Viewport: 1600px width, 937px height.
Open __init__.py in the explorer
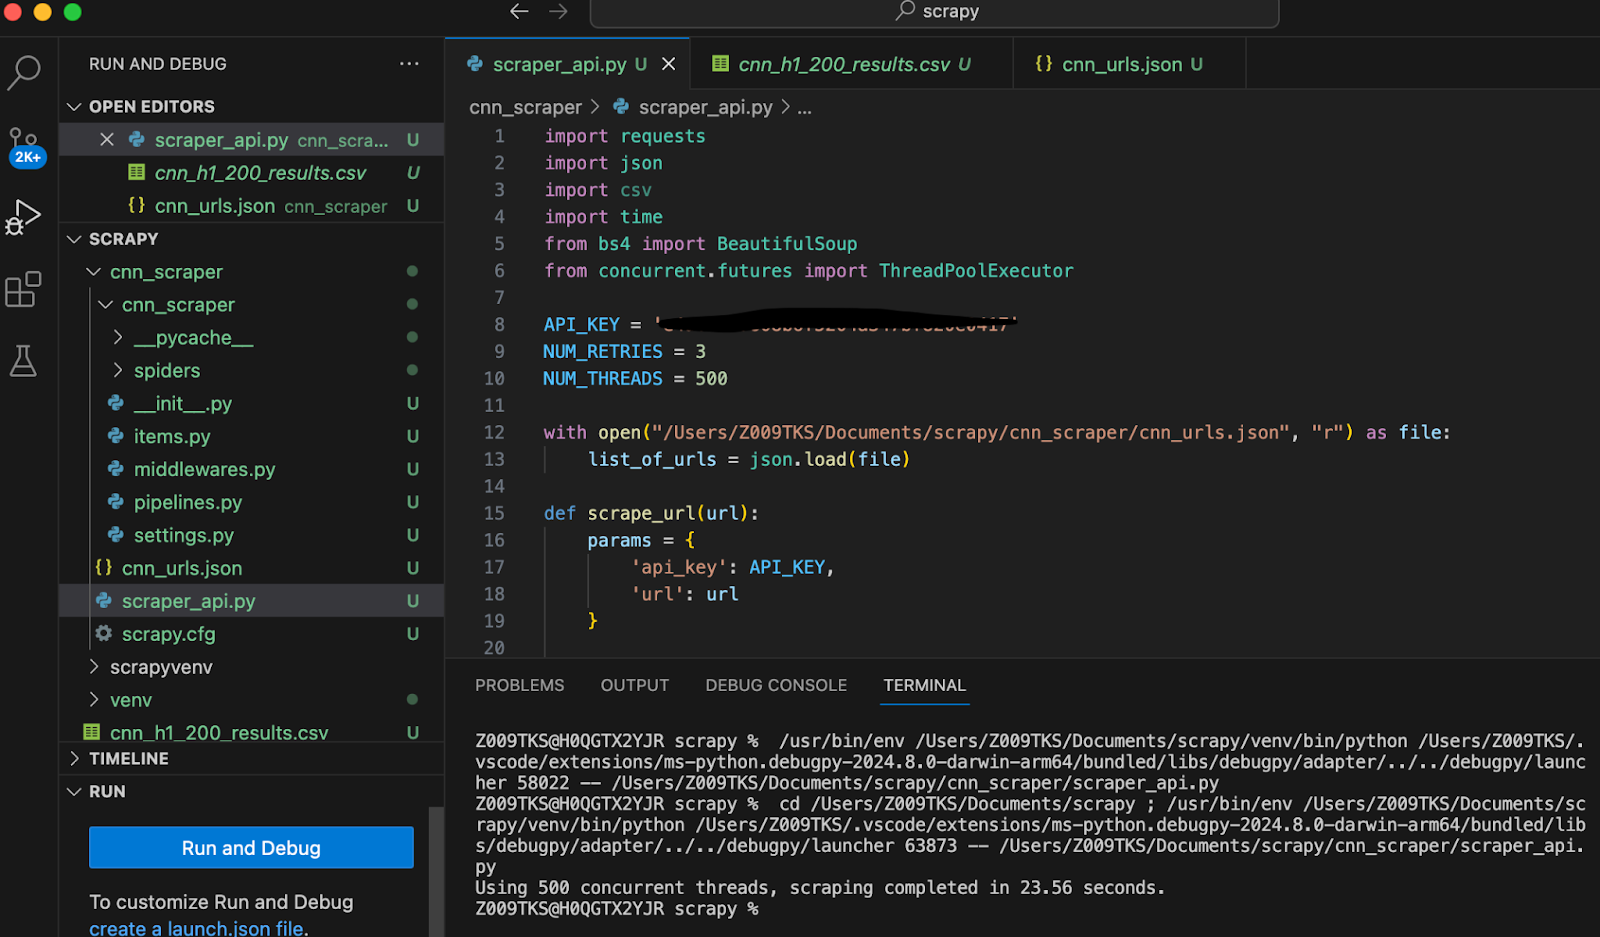point(252,404)
